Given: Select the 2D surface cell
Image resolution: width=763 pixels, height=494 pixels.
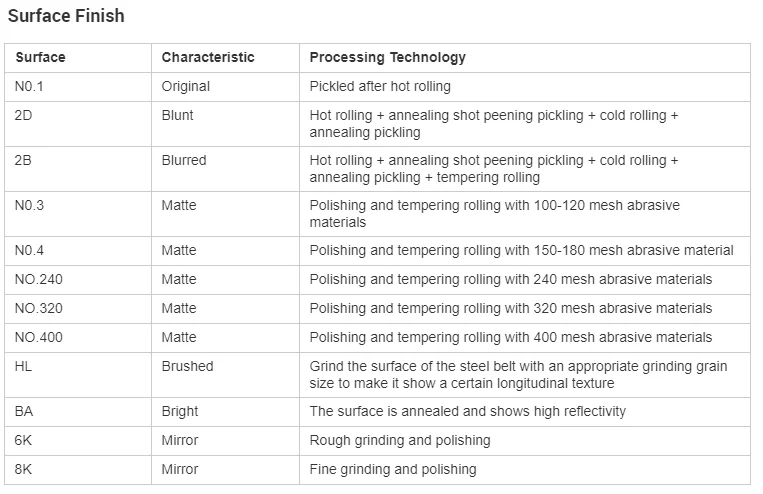Looking at the screenshot, I should [24, 116].
